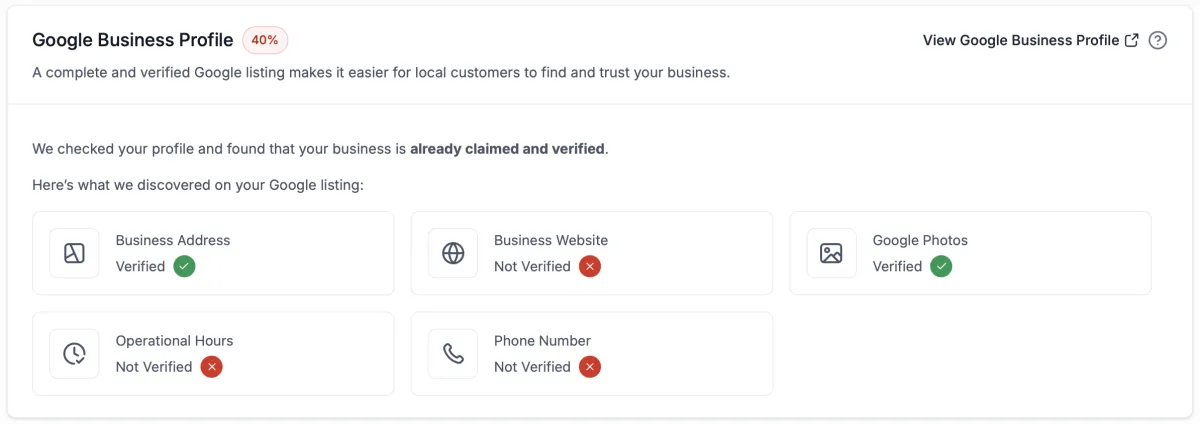The image size is (1200, 424).
Task: Select the Google Photos card label
Action: [920, 240]
